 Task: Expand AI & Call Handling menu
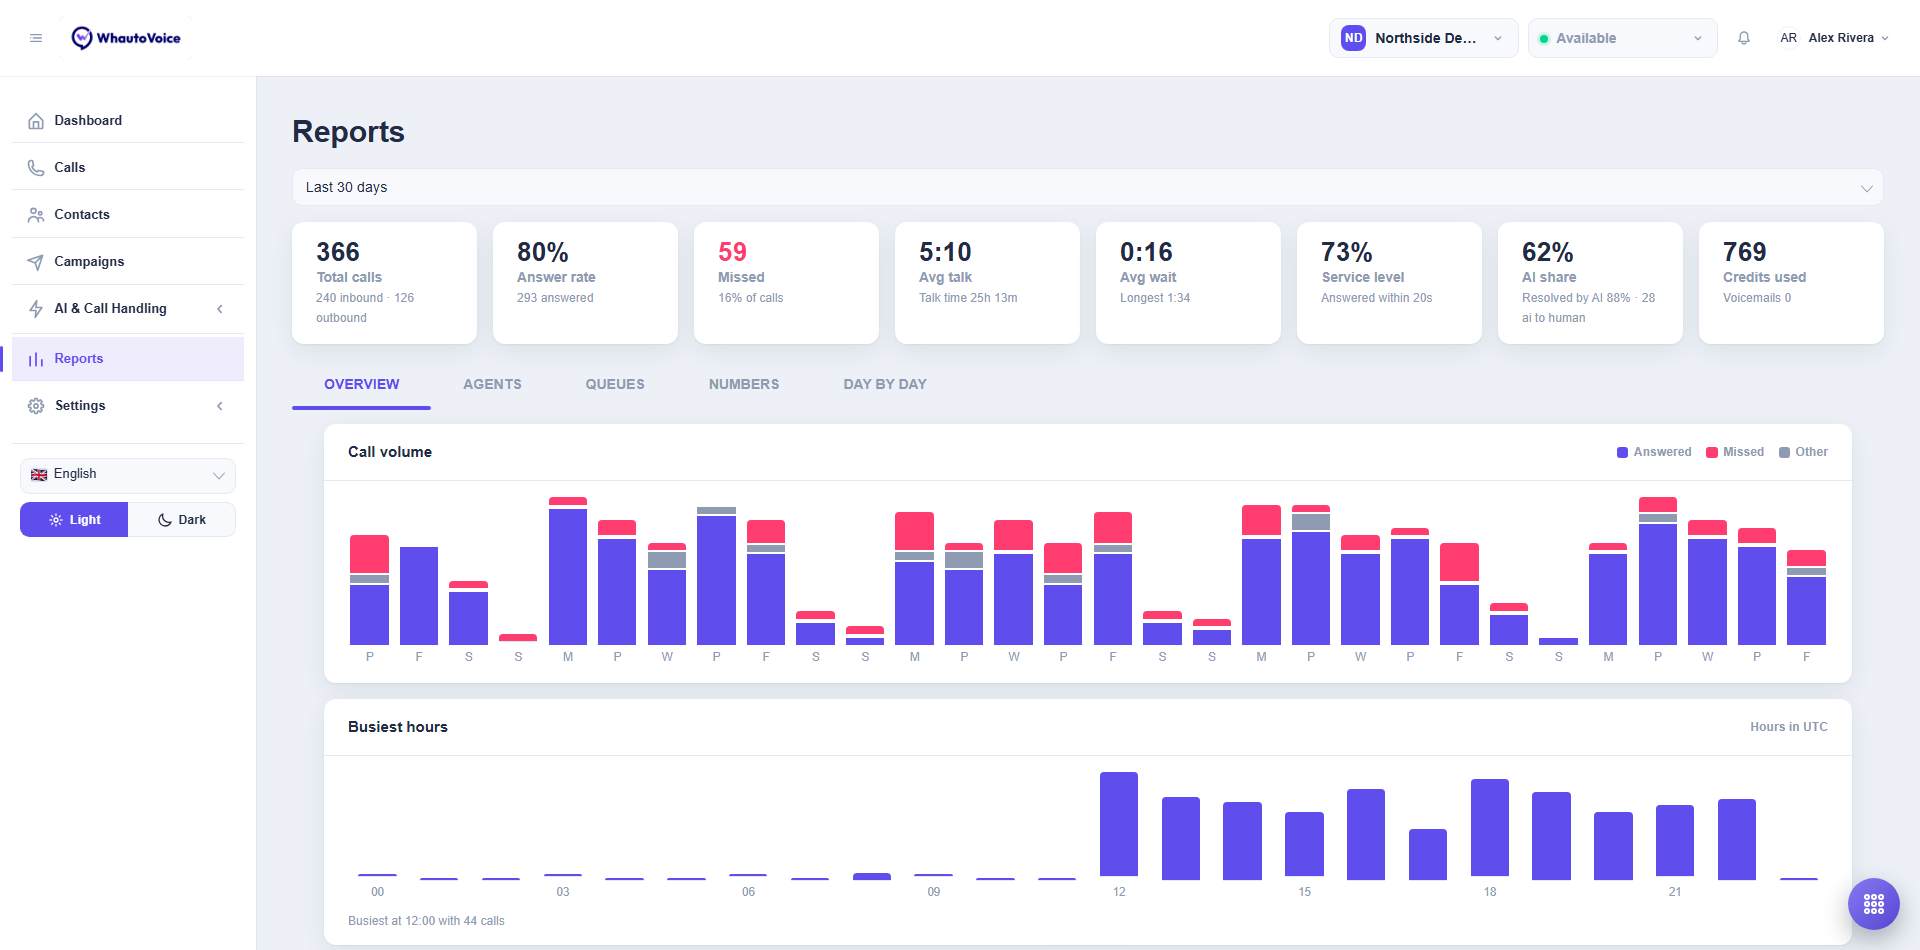pyautogui.click(x=128, y=309)
